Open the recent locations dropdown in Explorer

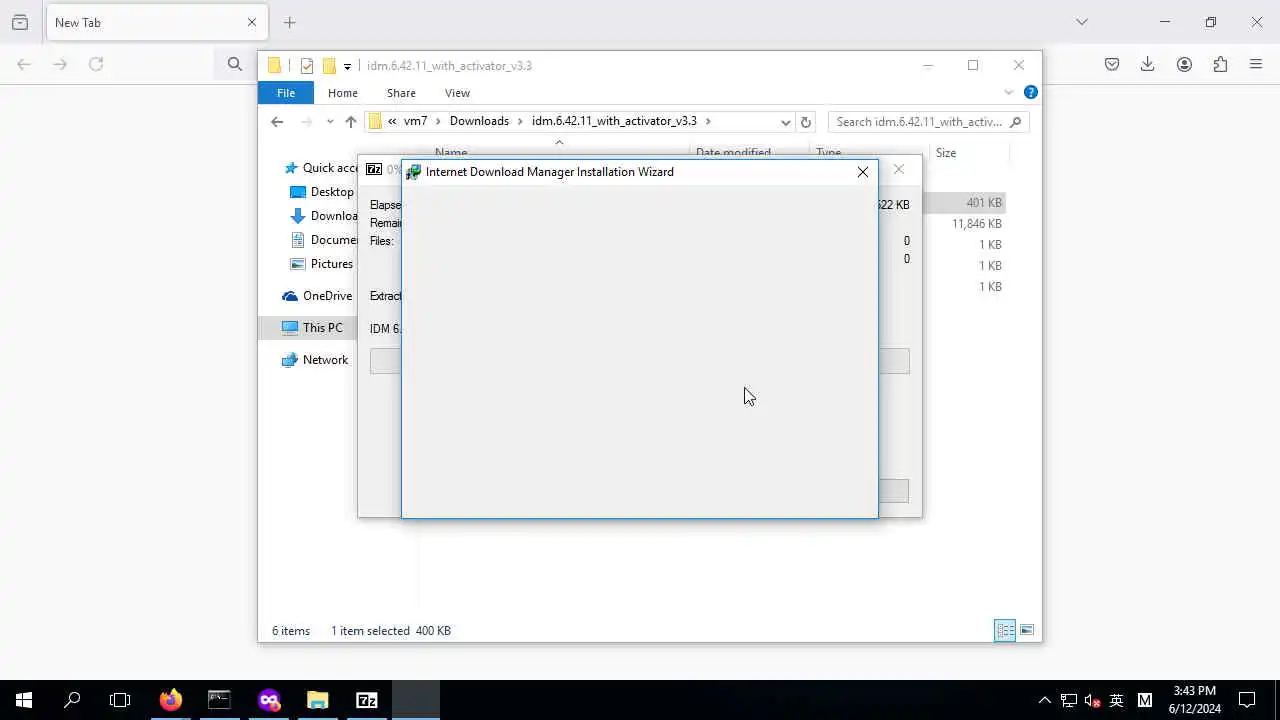point(330,122)
